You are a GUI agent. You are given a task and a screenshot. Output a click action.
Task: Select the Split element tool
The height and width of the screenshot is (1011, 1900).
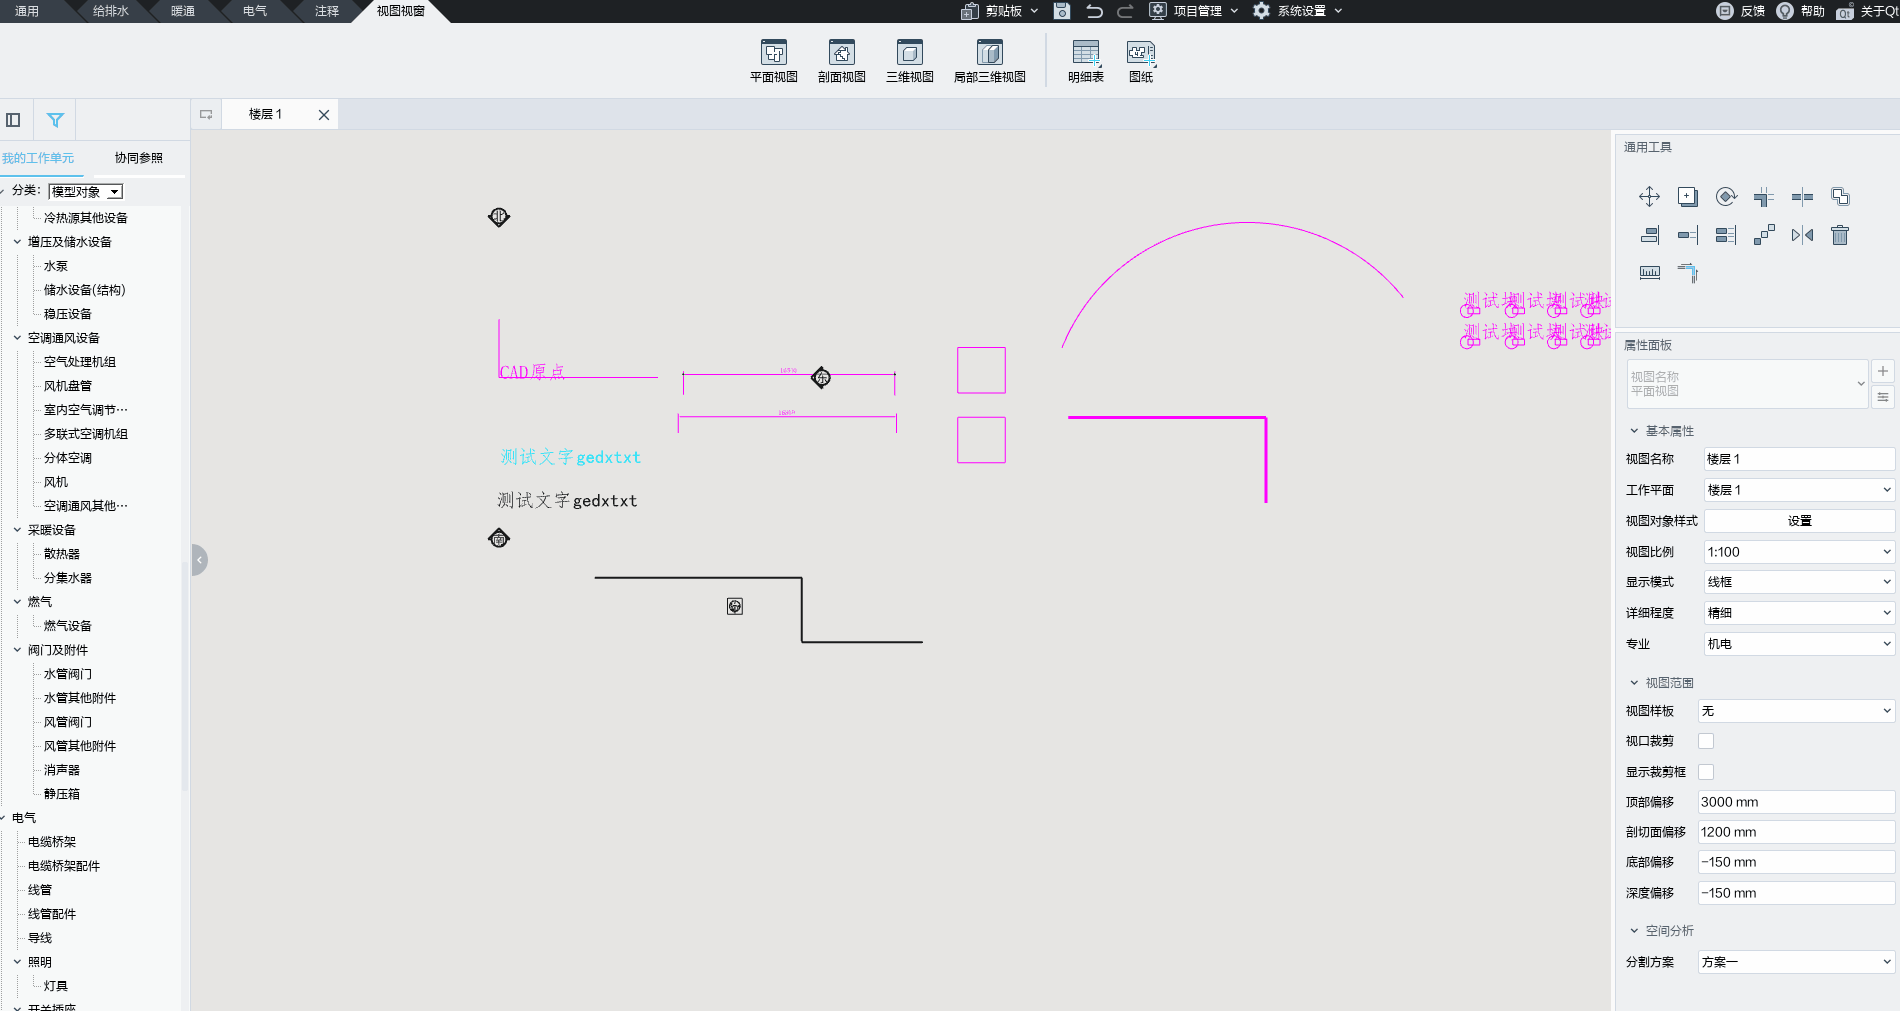tap(1802, 197)
